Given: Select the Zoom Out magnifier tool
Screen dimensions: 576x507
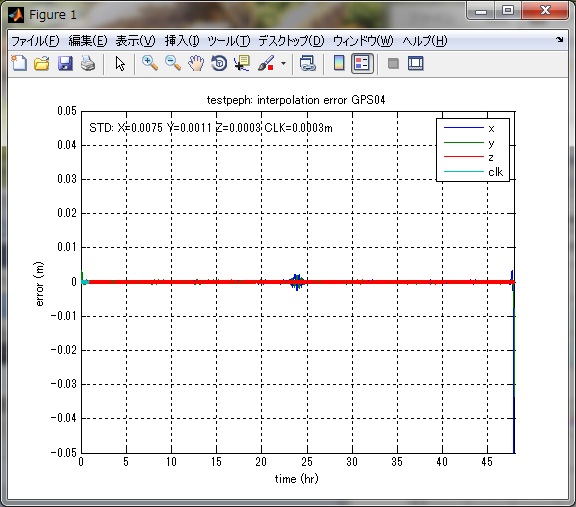Looking at the screenshot, I should click(173, 64).
